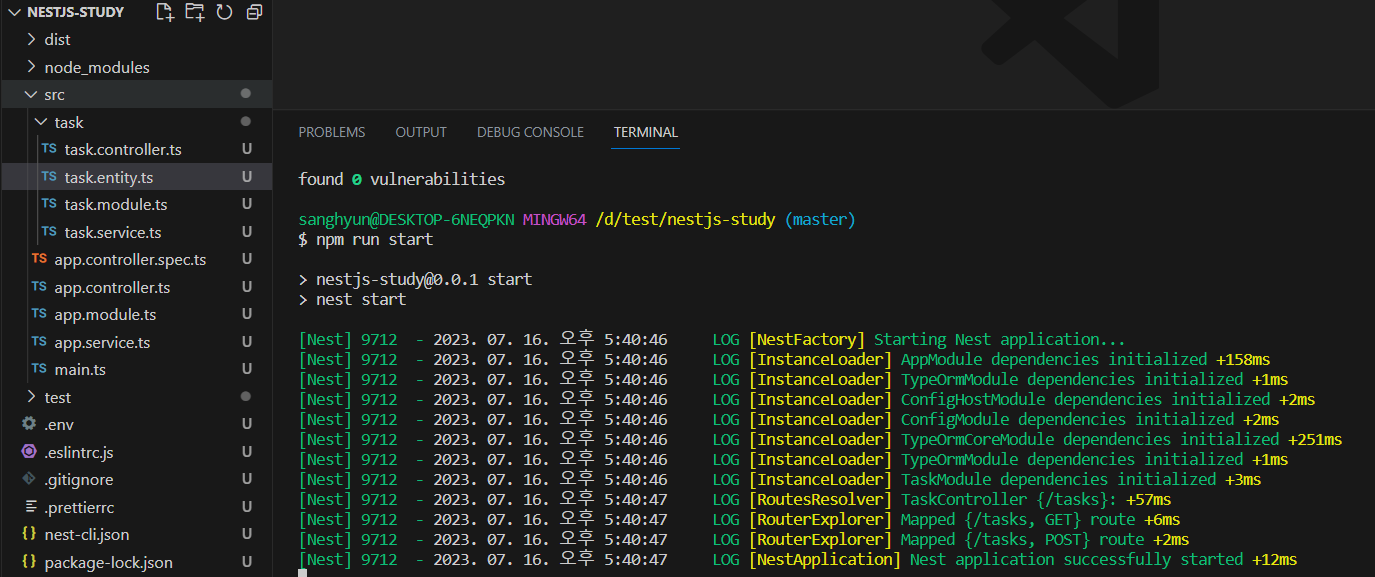Click the ESLint icon of .eslintrc.js
The image size is (1375, 577).
click(x=29, y=452)
